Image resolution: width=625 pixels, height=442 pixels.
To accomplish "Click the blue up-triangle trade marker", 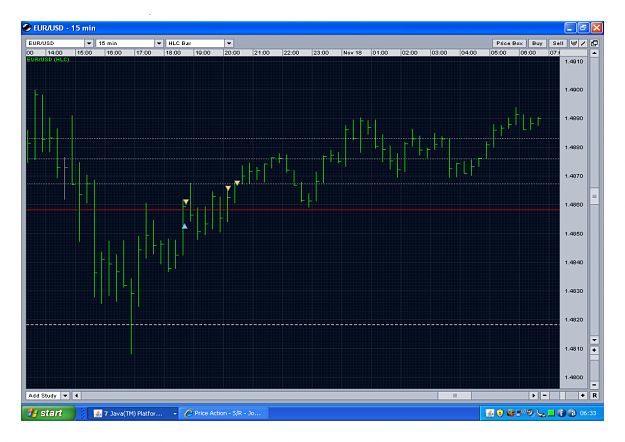I will [x=185, y=226].
